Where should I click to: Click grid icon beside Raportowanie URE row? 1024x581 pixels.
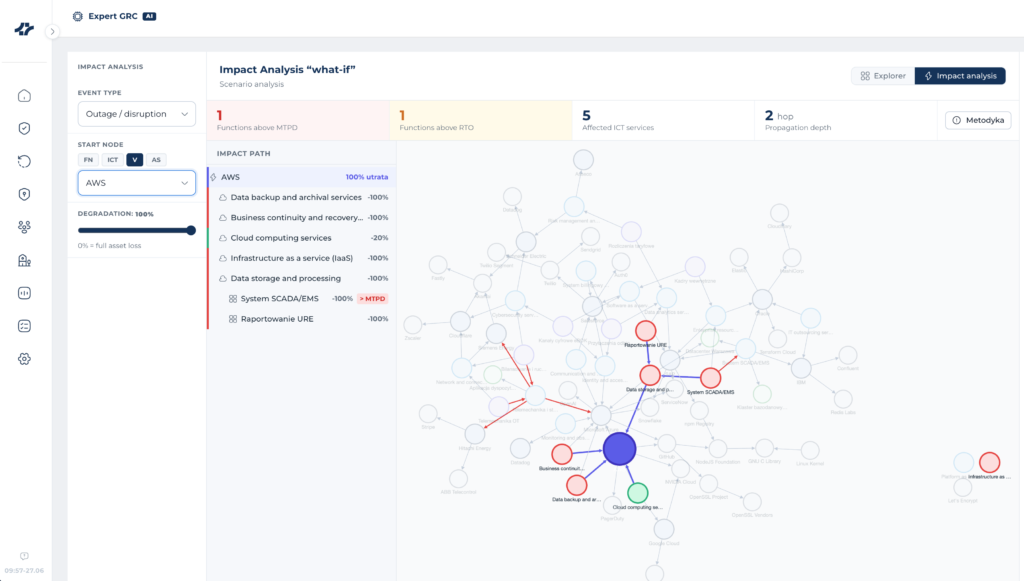pos(232,319)
